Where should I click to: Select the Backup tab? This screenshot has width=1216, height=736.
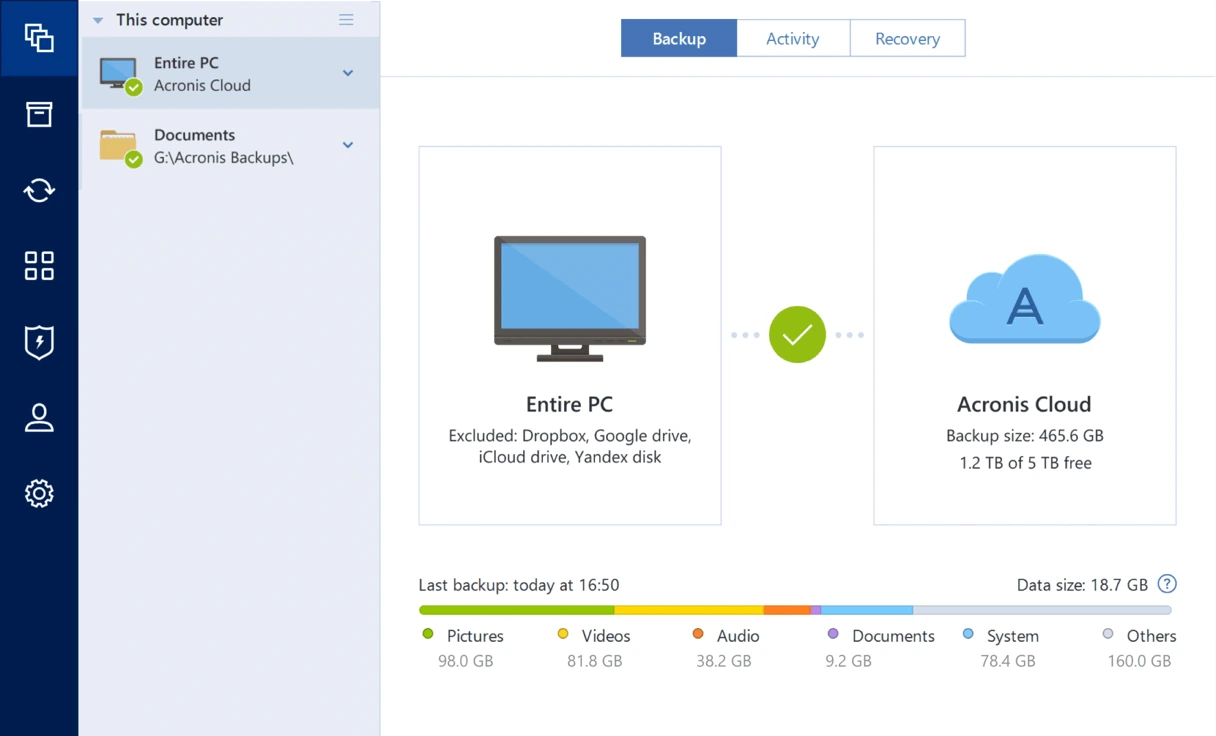(679, 39)
